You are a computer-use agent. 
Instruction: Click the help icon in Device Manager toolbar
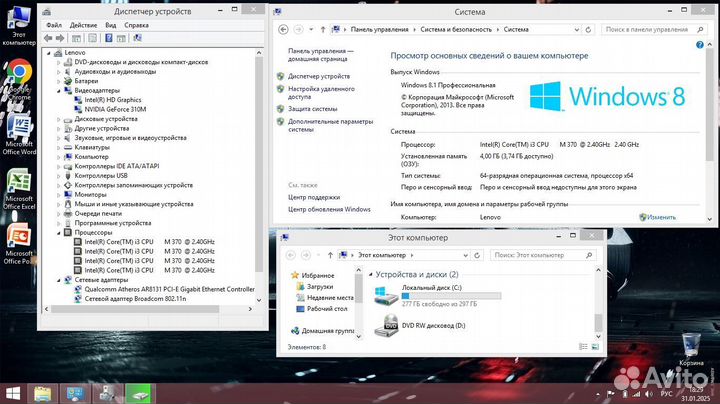[109, 38]
